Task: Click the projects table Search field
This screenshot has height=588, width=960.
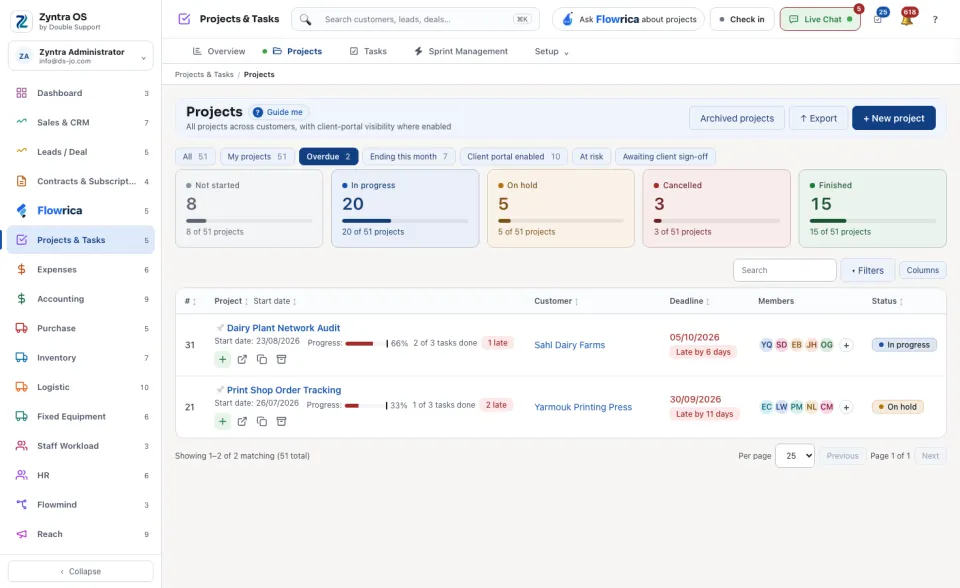Action: tap(784, 270)
